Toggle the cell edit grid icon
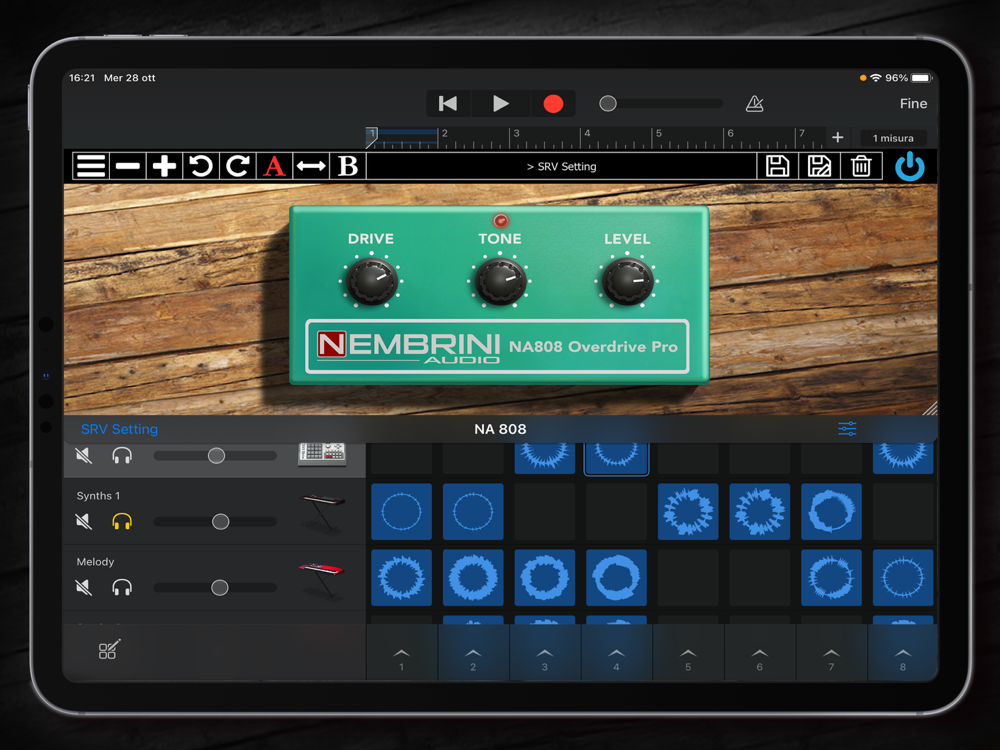Viewport: 1000px width, 750px height. click(109, 649)
